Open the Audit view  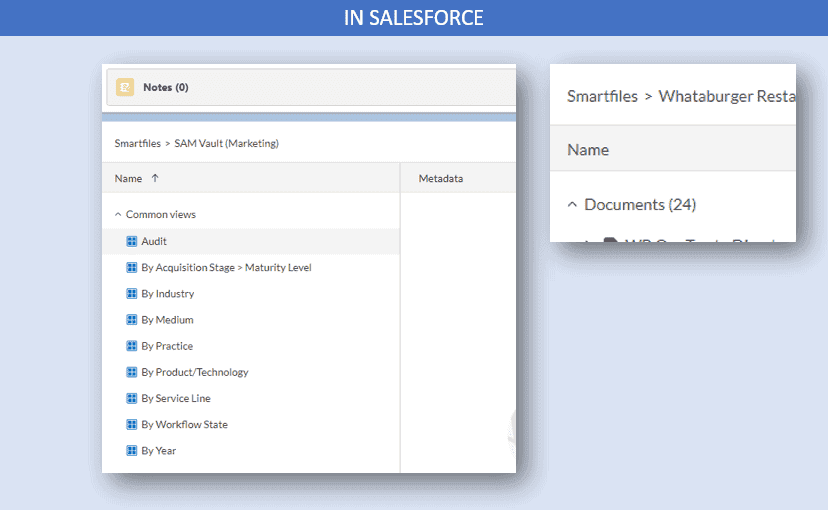[154, 241]
